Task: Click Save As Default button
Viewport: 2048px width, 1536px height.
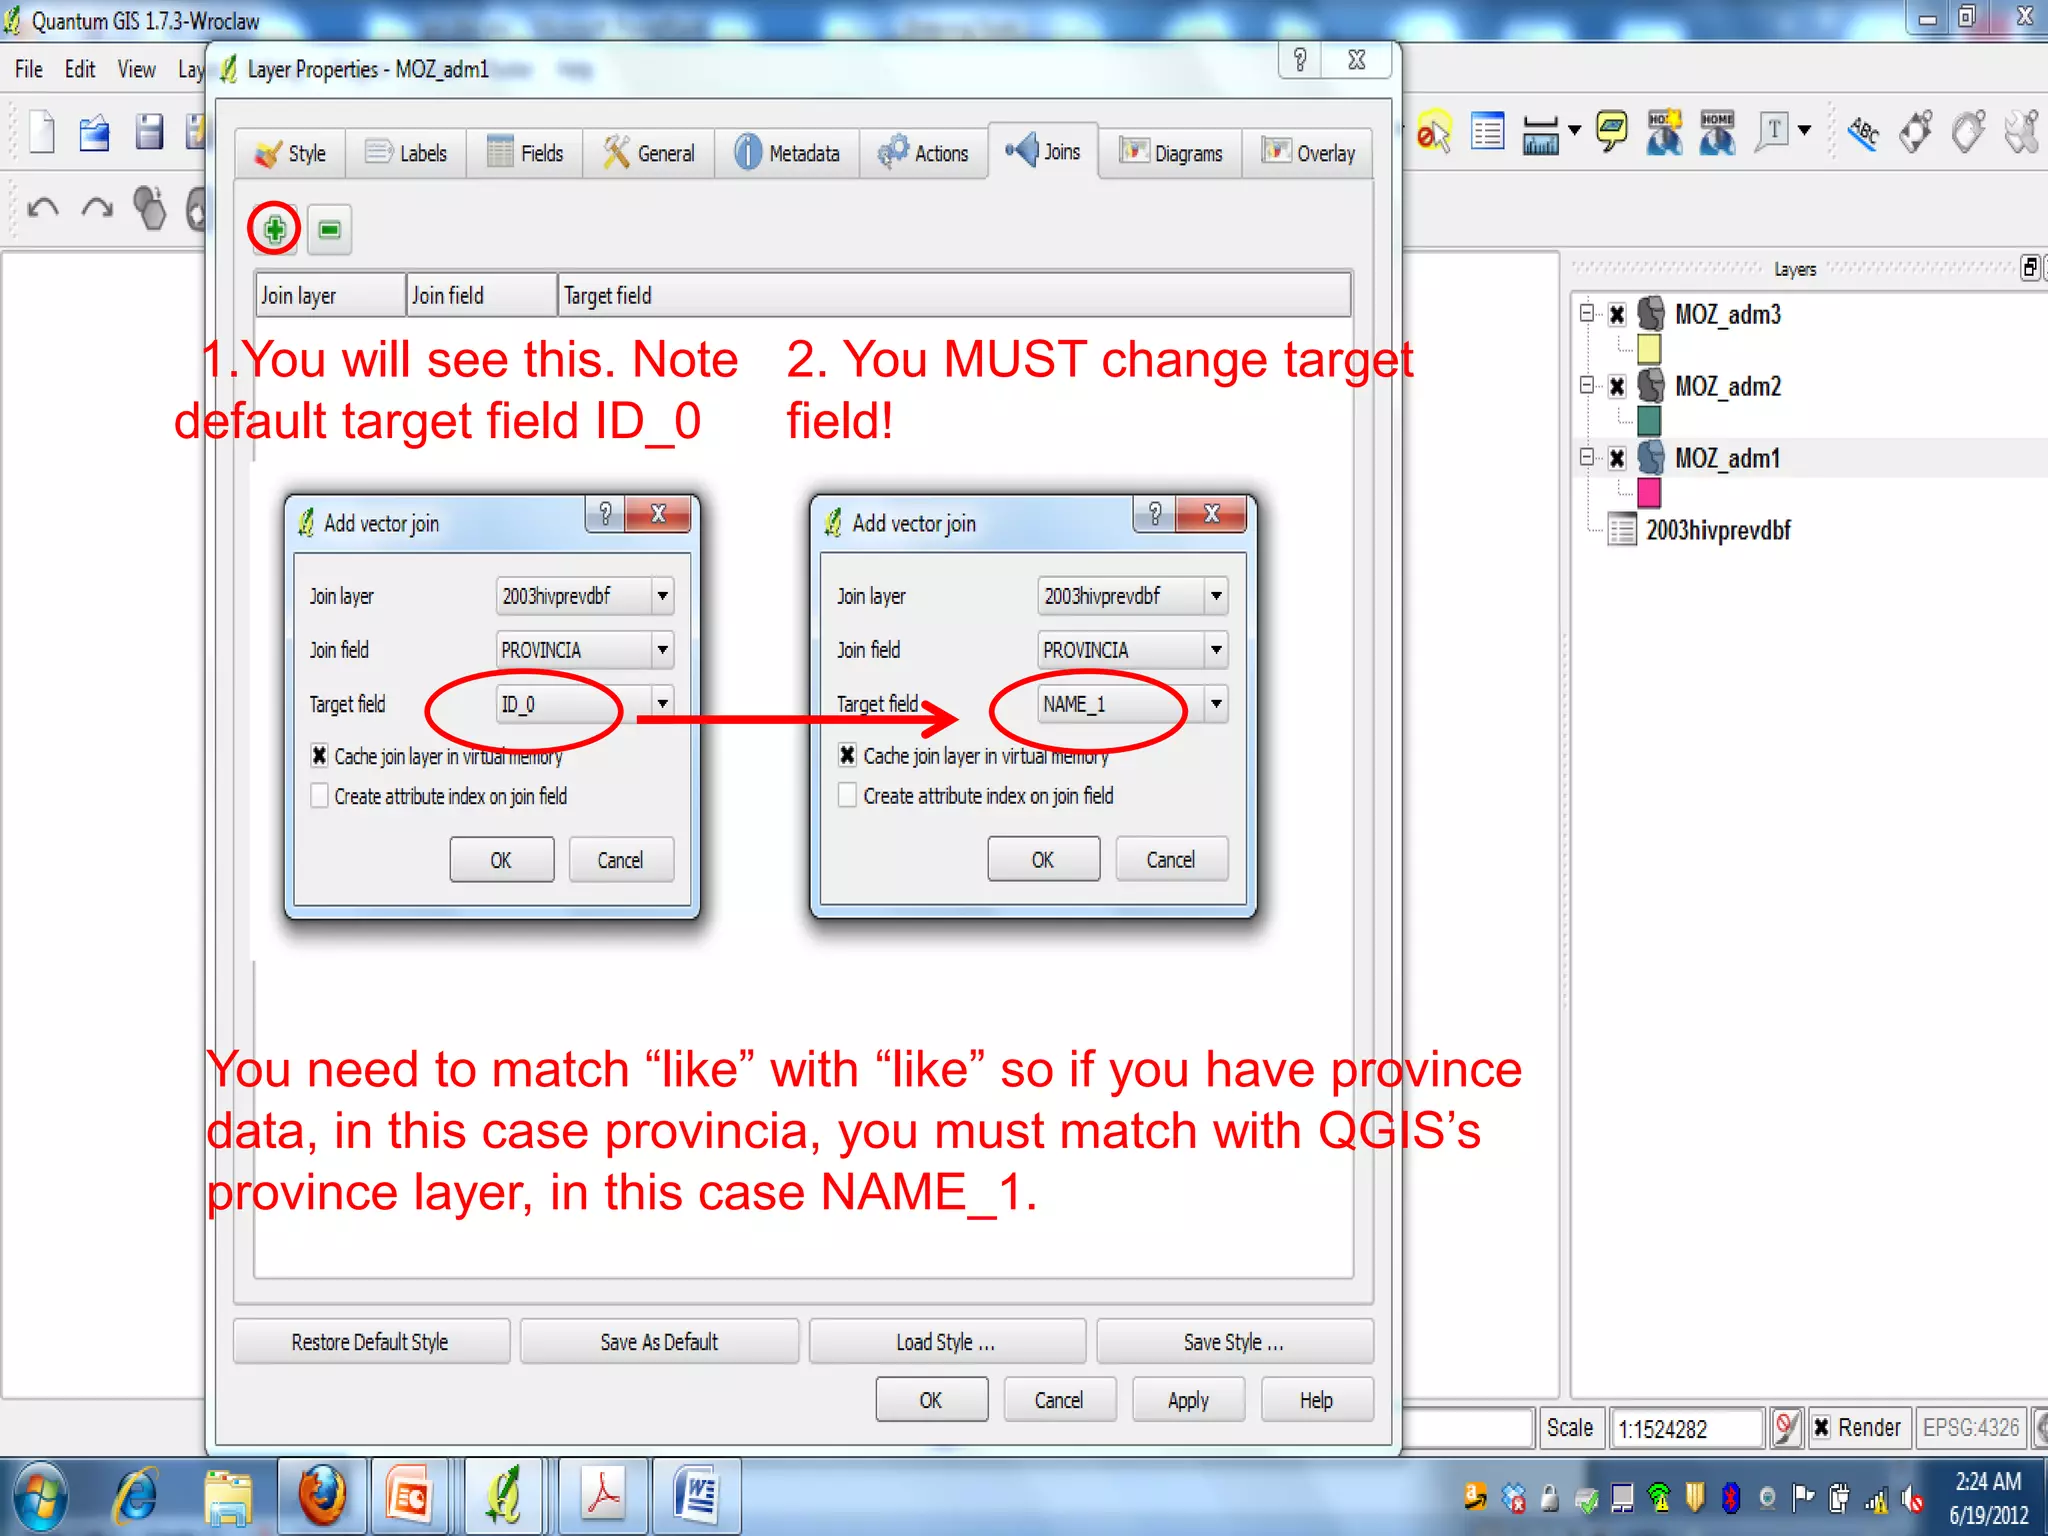Action: tap(659, 1342)
